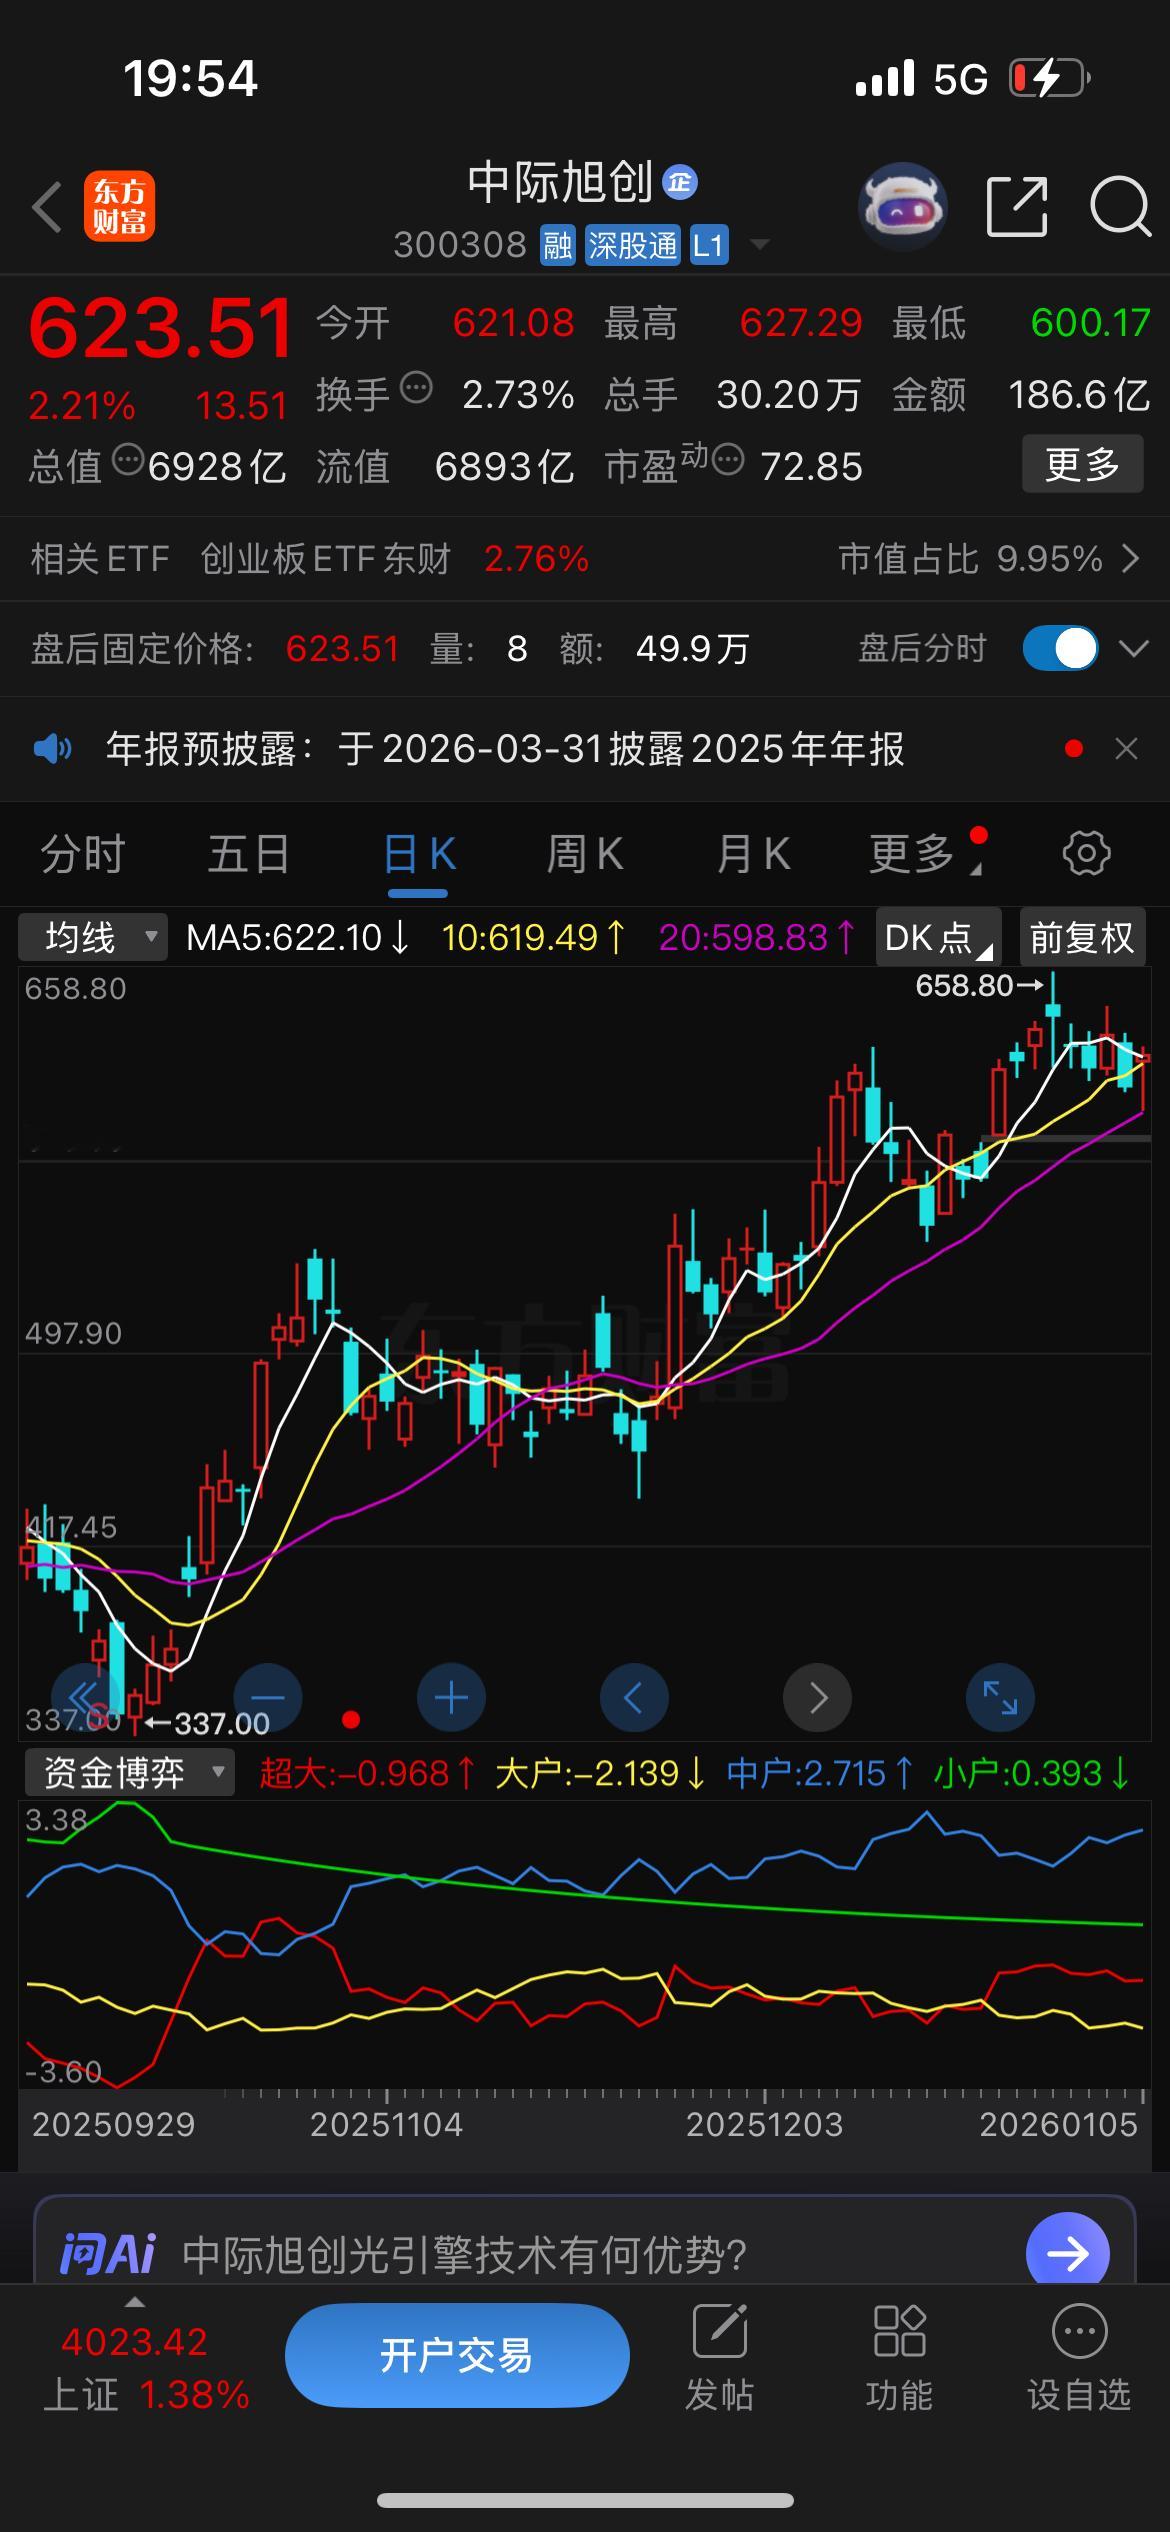The width and height of the screenshot is (1170, 2532).
Task: Tap the 20251203 date axis label
Action: [764, 2124]
